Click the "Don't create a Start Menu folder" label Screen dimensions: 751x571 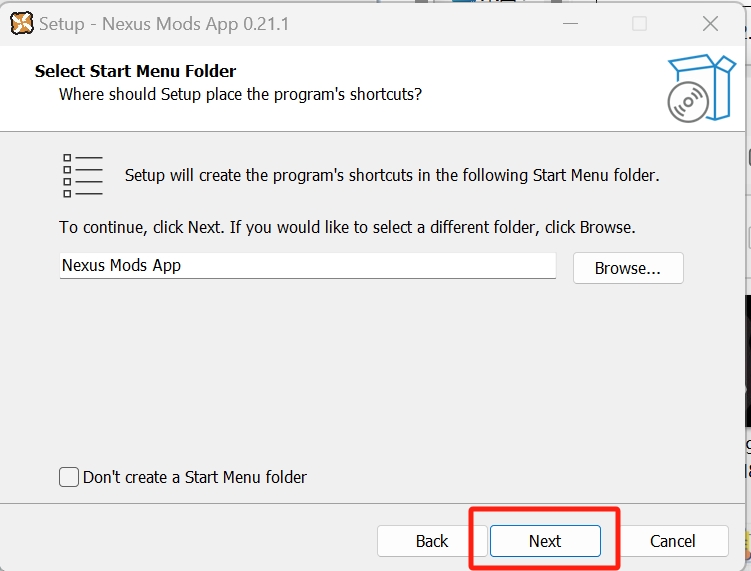tap(195, 477)
